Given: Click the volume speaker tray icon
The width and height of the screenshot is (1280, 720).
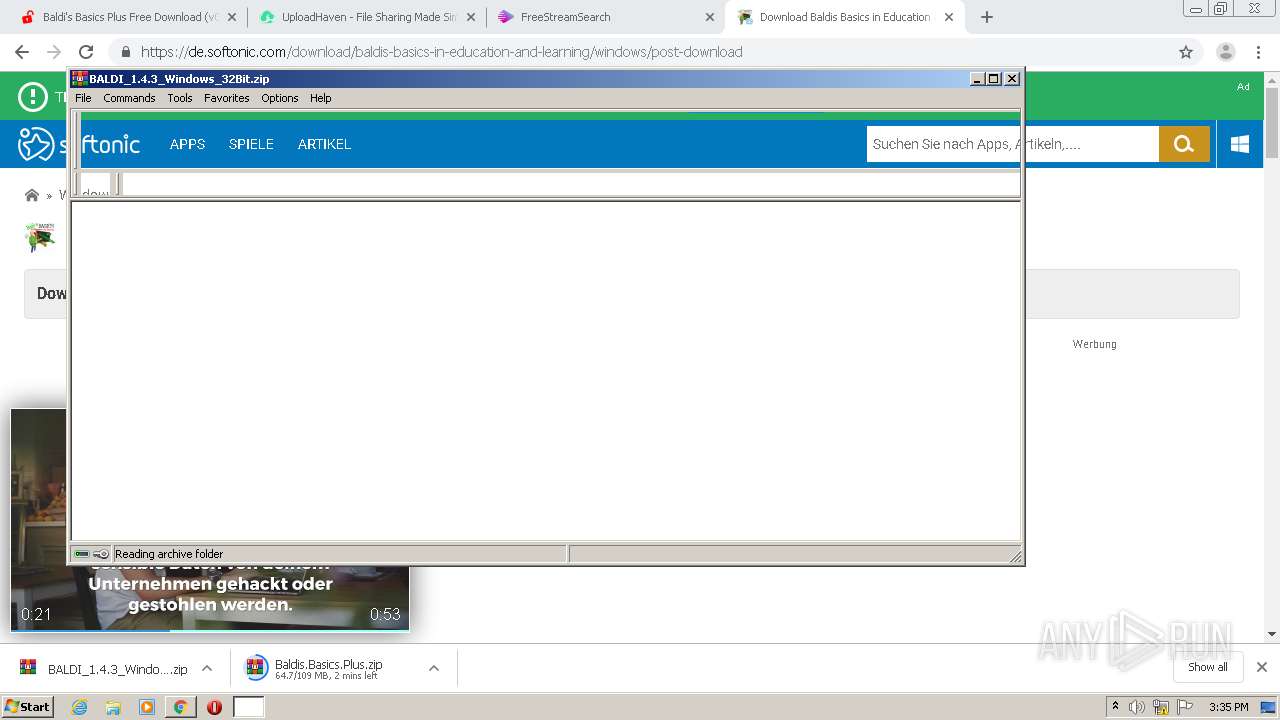Looking at the screenshot, I should click(1137, 707).
